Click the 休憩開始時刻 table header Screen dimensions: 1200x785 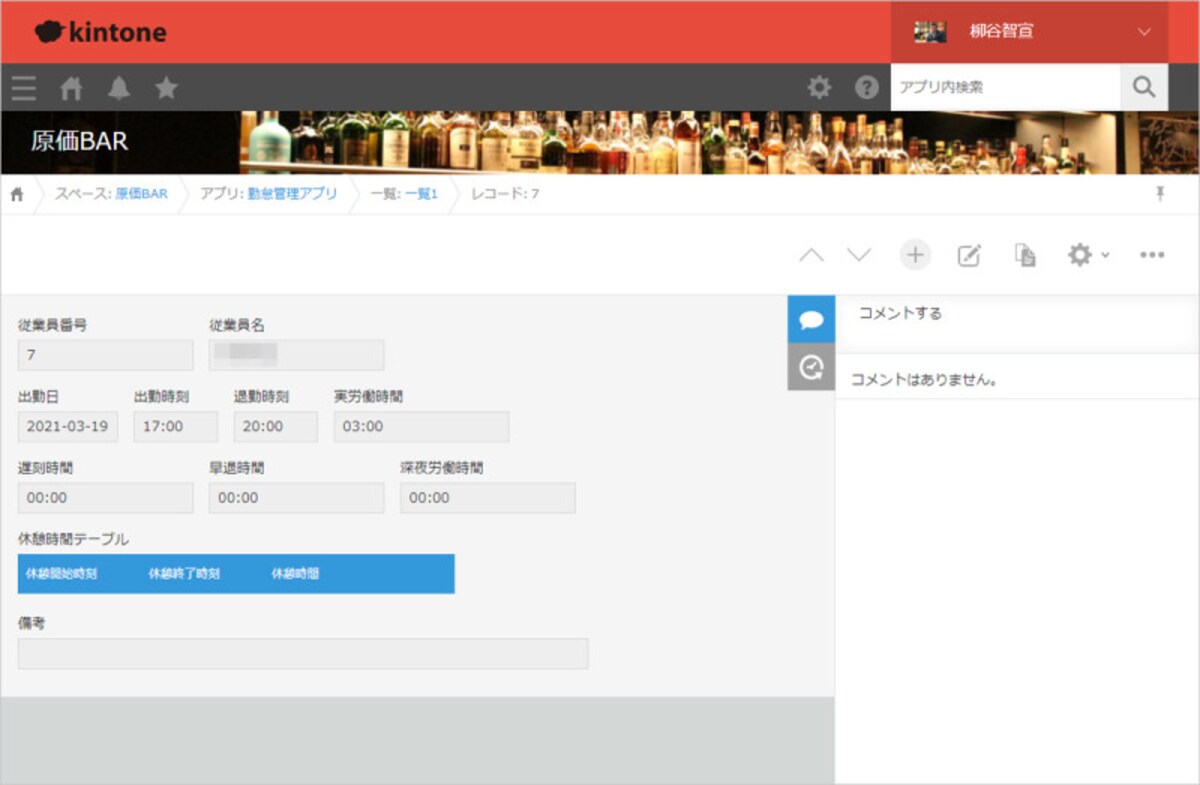pos(61,574)
